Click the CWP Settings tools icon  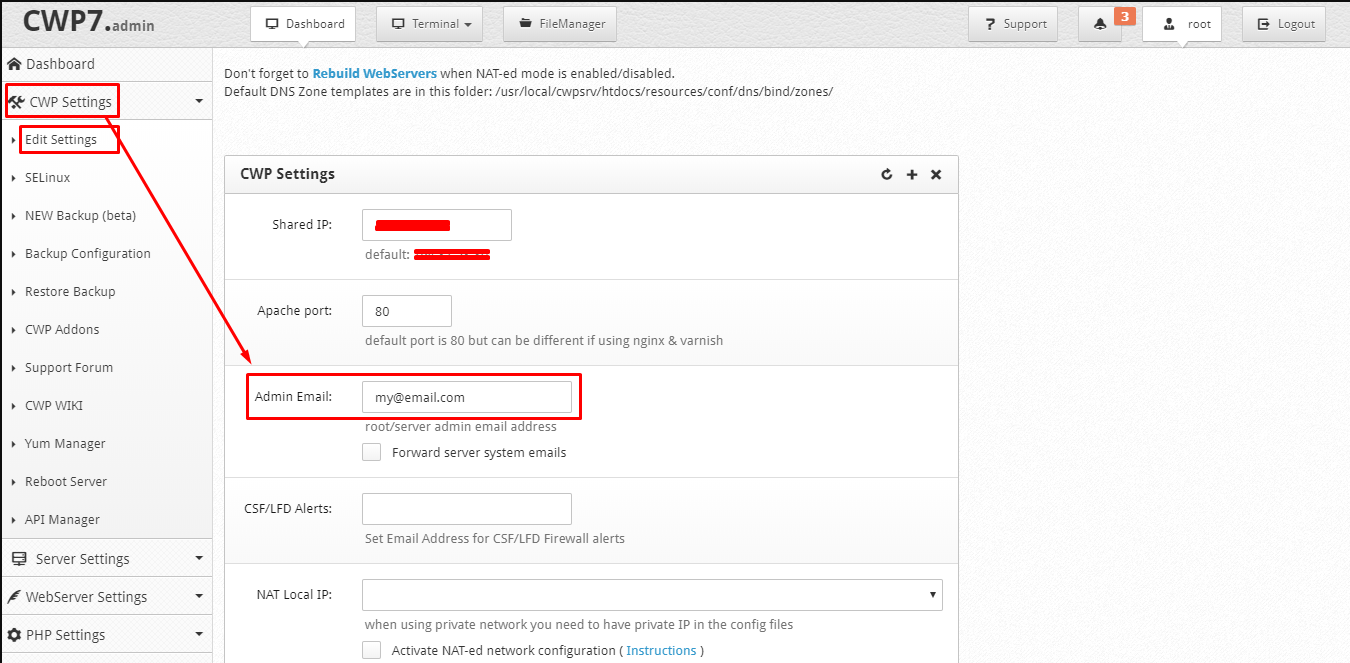tap(16, 101)
